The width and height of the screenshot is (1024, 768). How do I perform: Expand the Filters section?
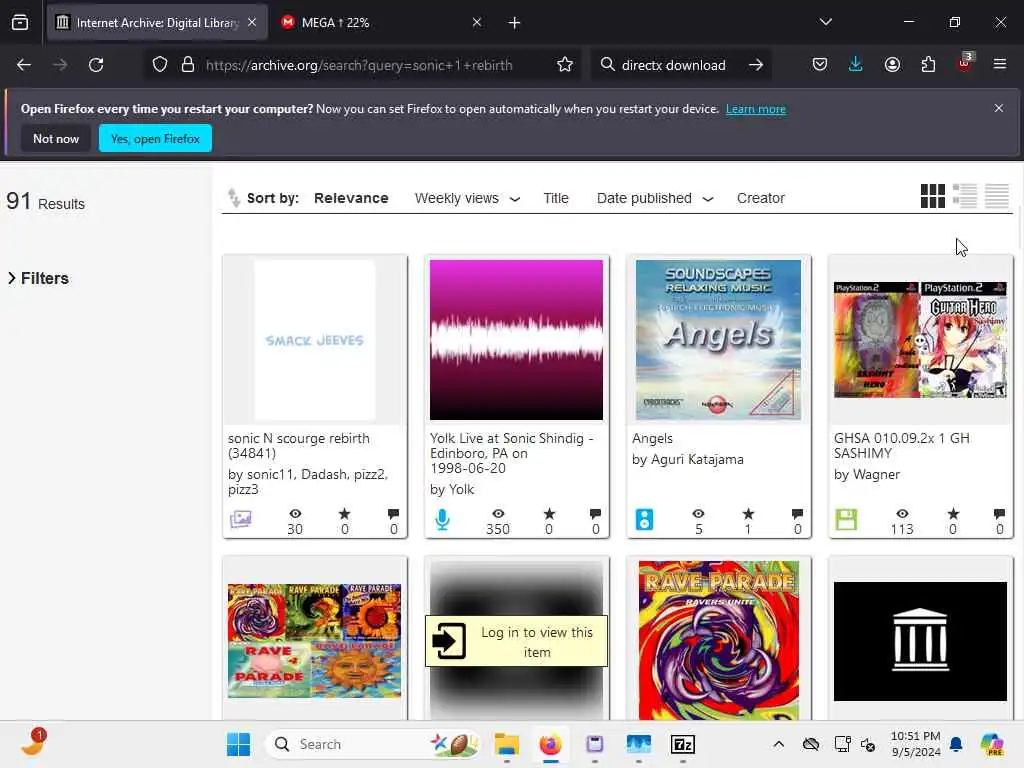38,278
